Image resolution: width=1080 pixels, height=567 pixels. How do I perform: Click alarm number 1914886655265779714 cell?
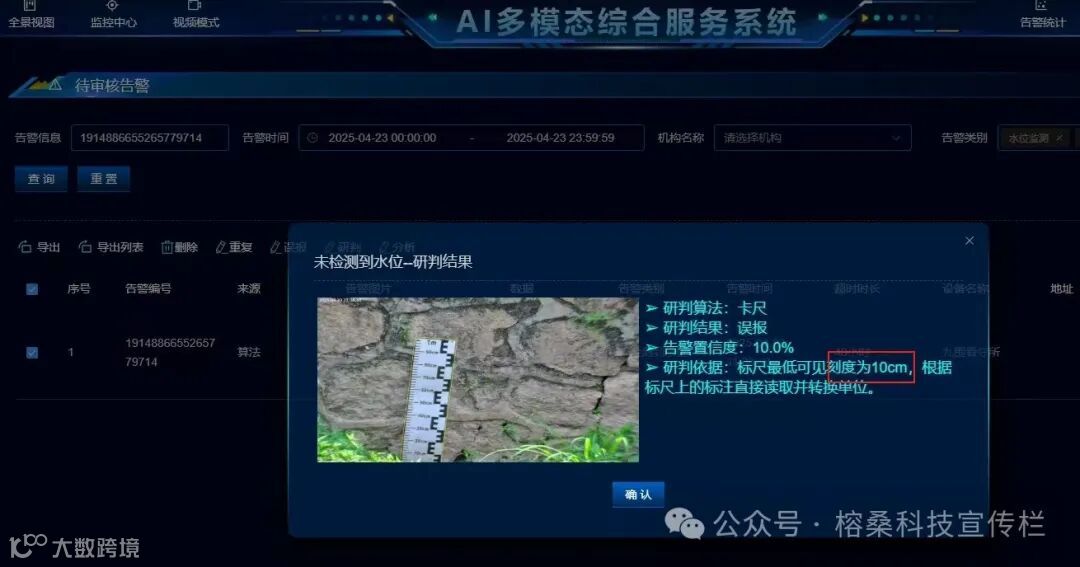[169, 352]
